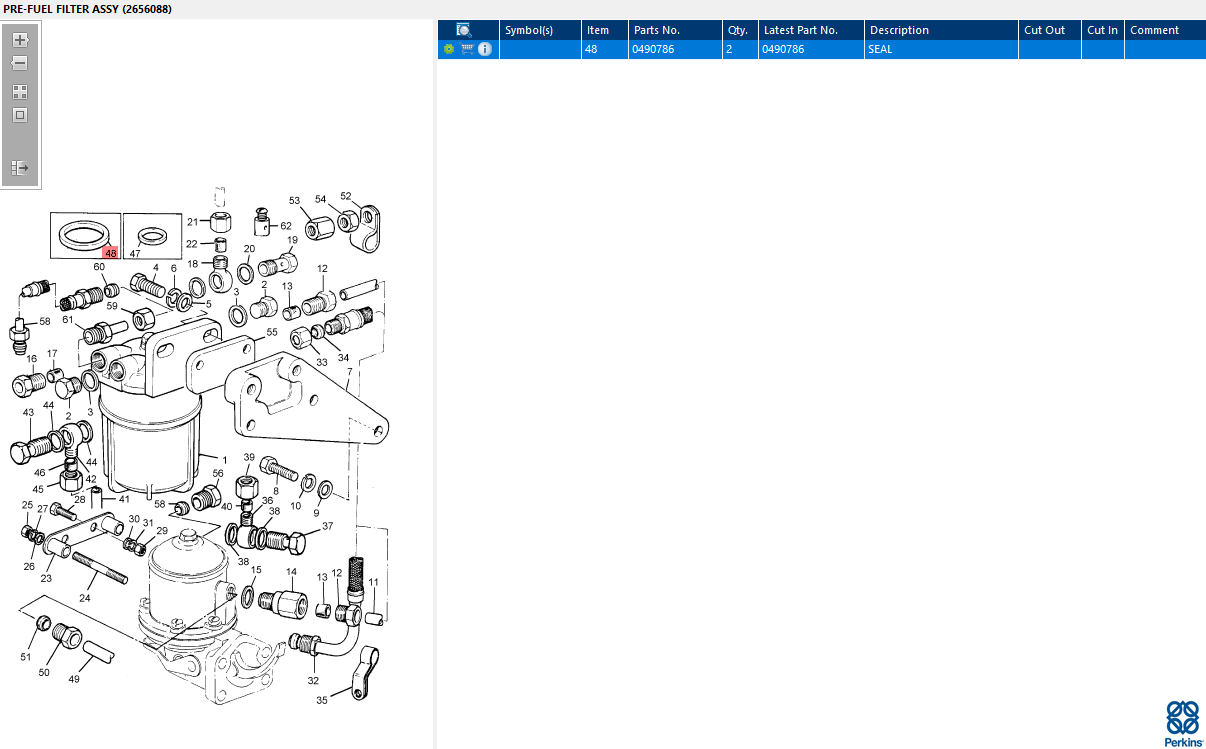Image resolution: width=1206 pixels, height=749 pixels.
Task: Select callout 24 on the stud
Action: click(85, 598)
